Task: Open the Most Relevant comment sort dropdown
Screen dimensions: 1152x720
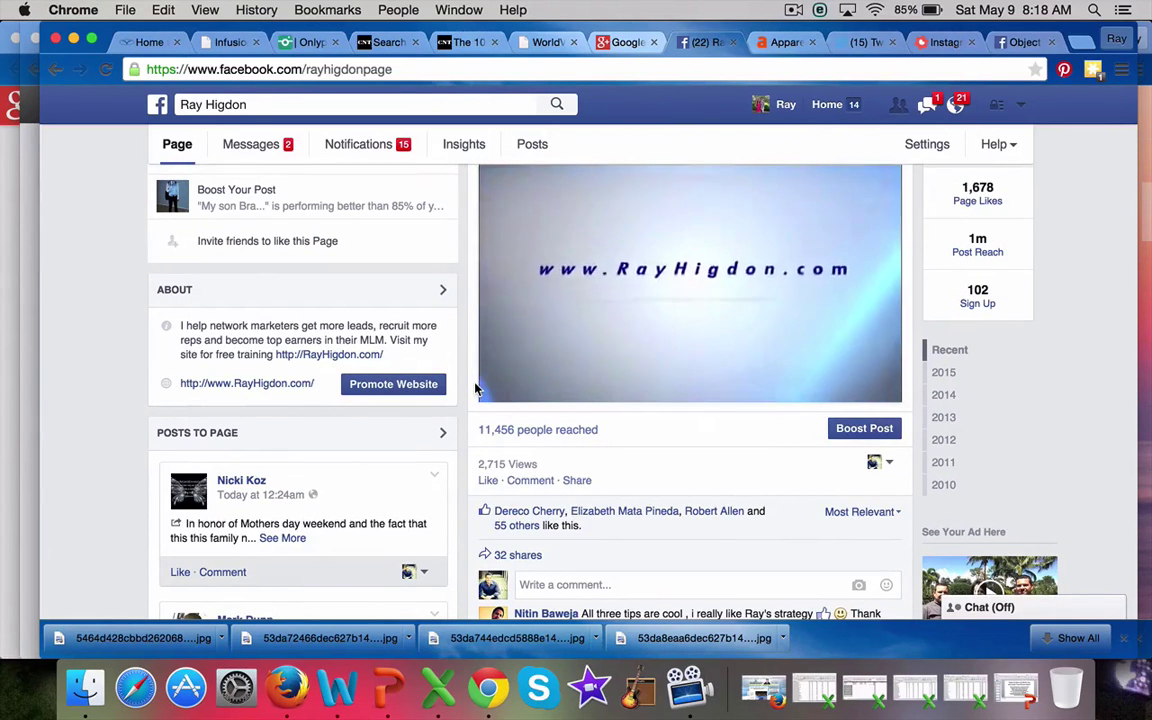Action: [x=862, y=511]
